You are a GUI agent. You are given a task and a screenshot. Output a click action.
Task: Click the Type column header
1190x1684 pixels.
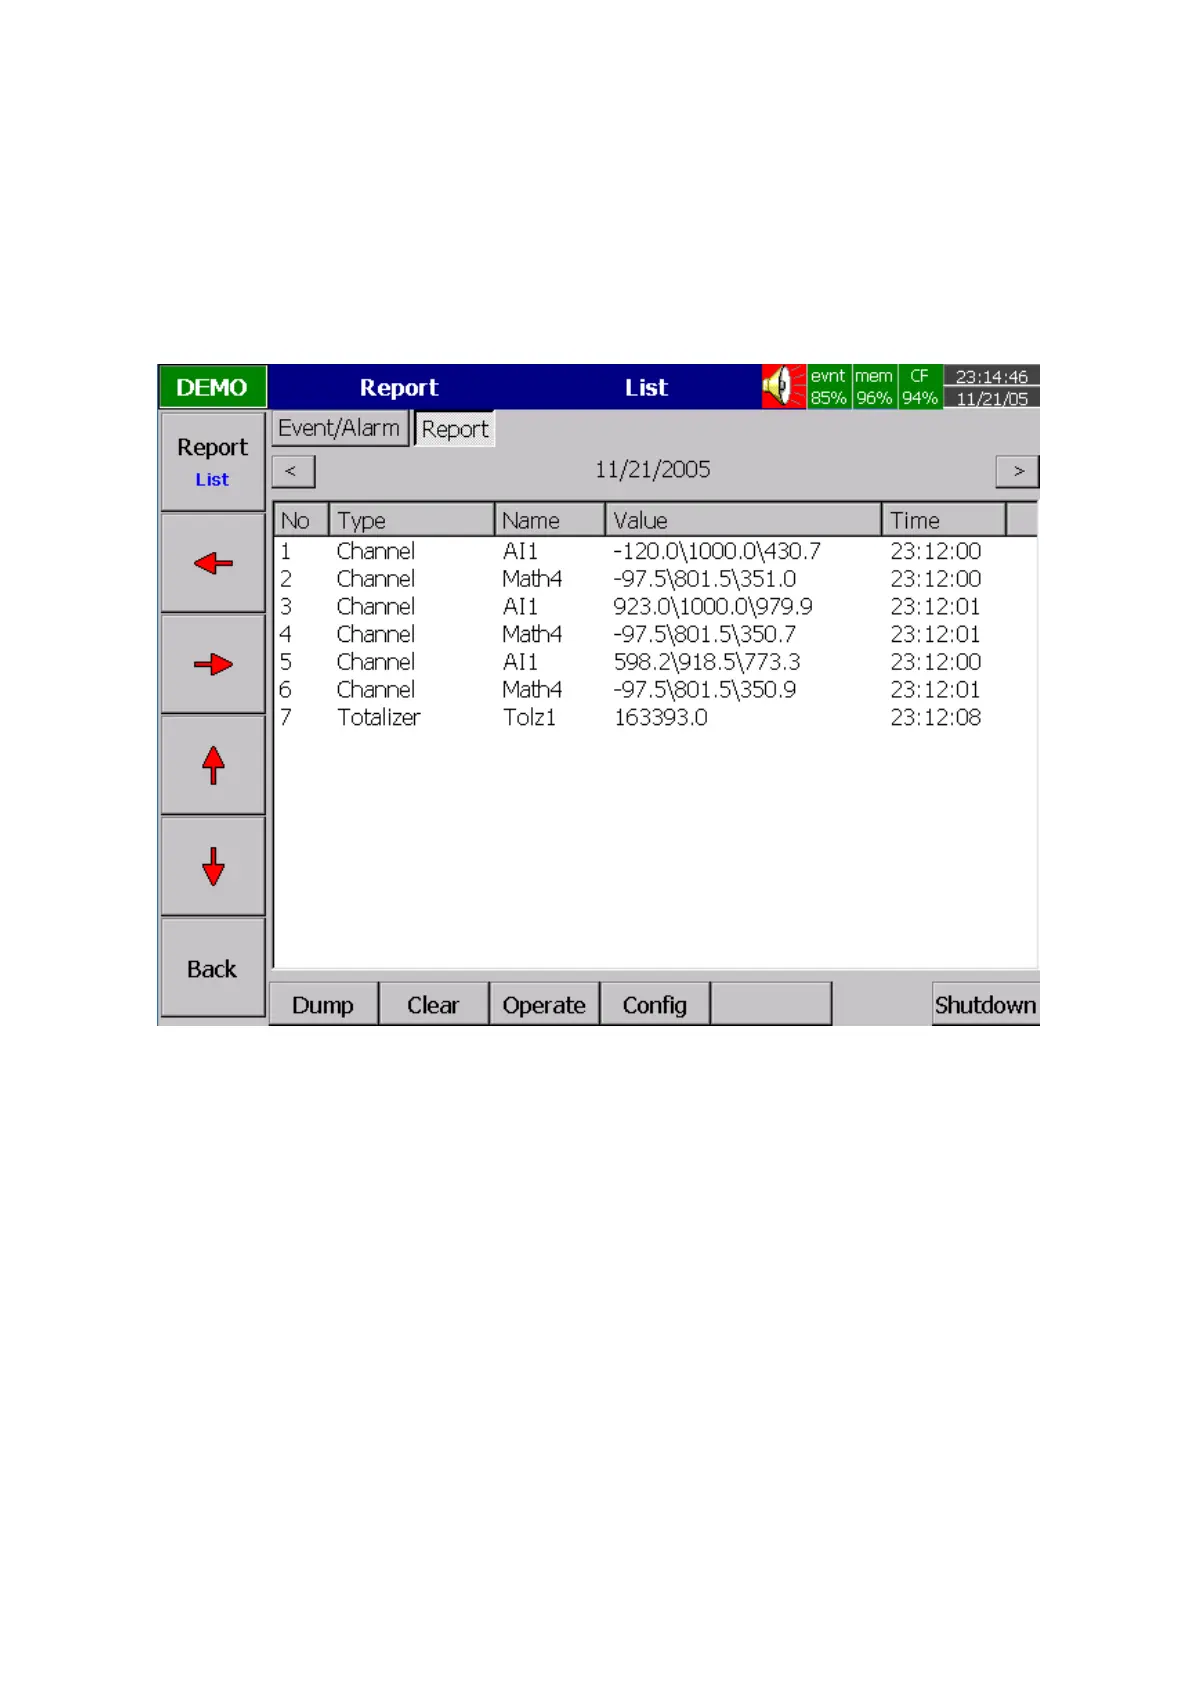click(411, 520)
